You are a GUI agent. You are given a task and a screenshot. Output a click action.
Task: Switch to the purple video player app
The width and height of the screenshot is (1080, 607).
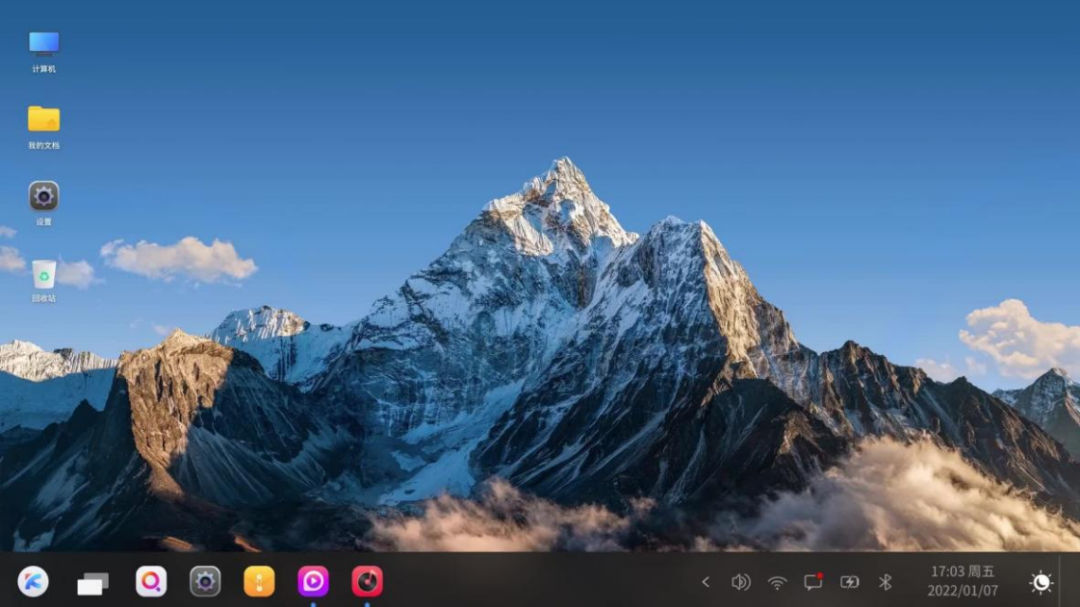point(313,582)
